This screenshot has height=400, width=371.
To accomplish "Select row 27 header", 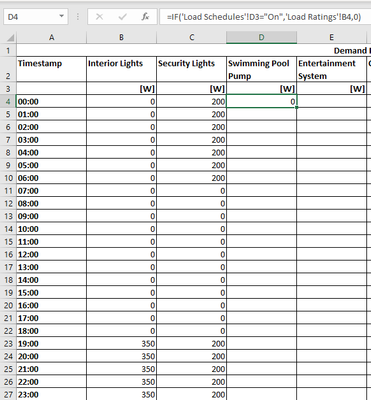I will [x=8, y=395].
